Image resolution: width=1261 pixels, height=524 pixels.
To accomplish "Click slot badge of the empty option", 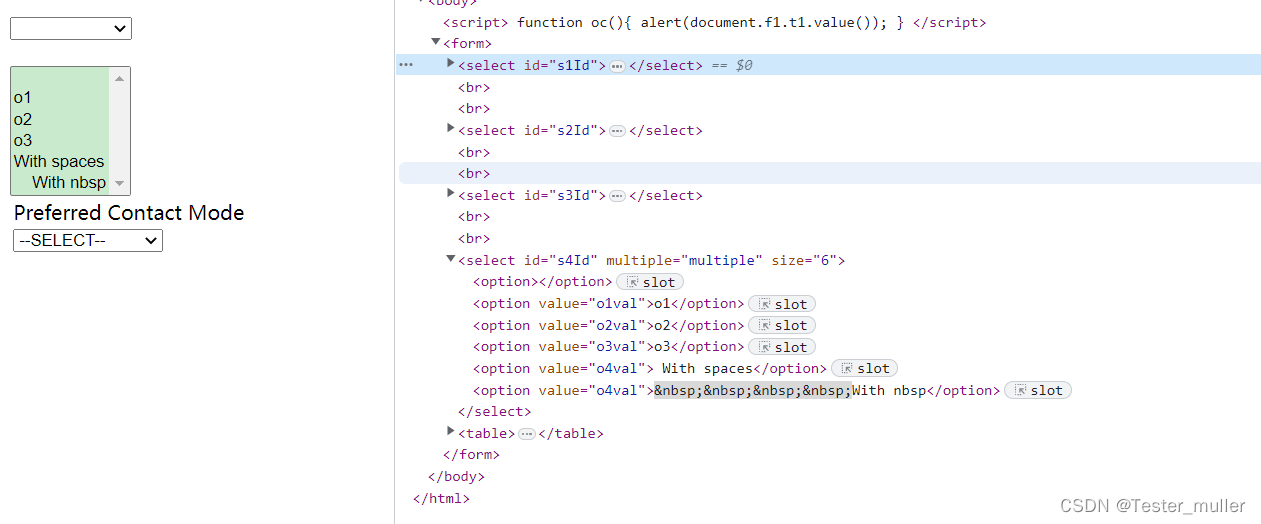I will [x=650, y=282].
